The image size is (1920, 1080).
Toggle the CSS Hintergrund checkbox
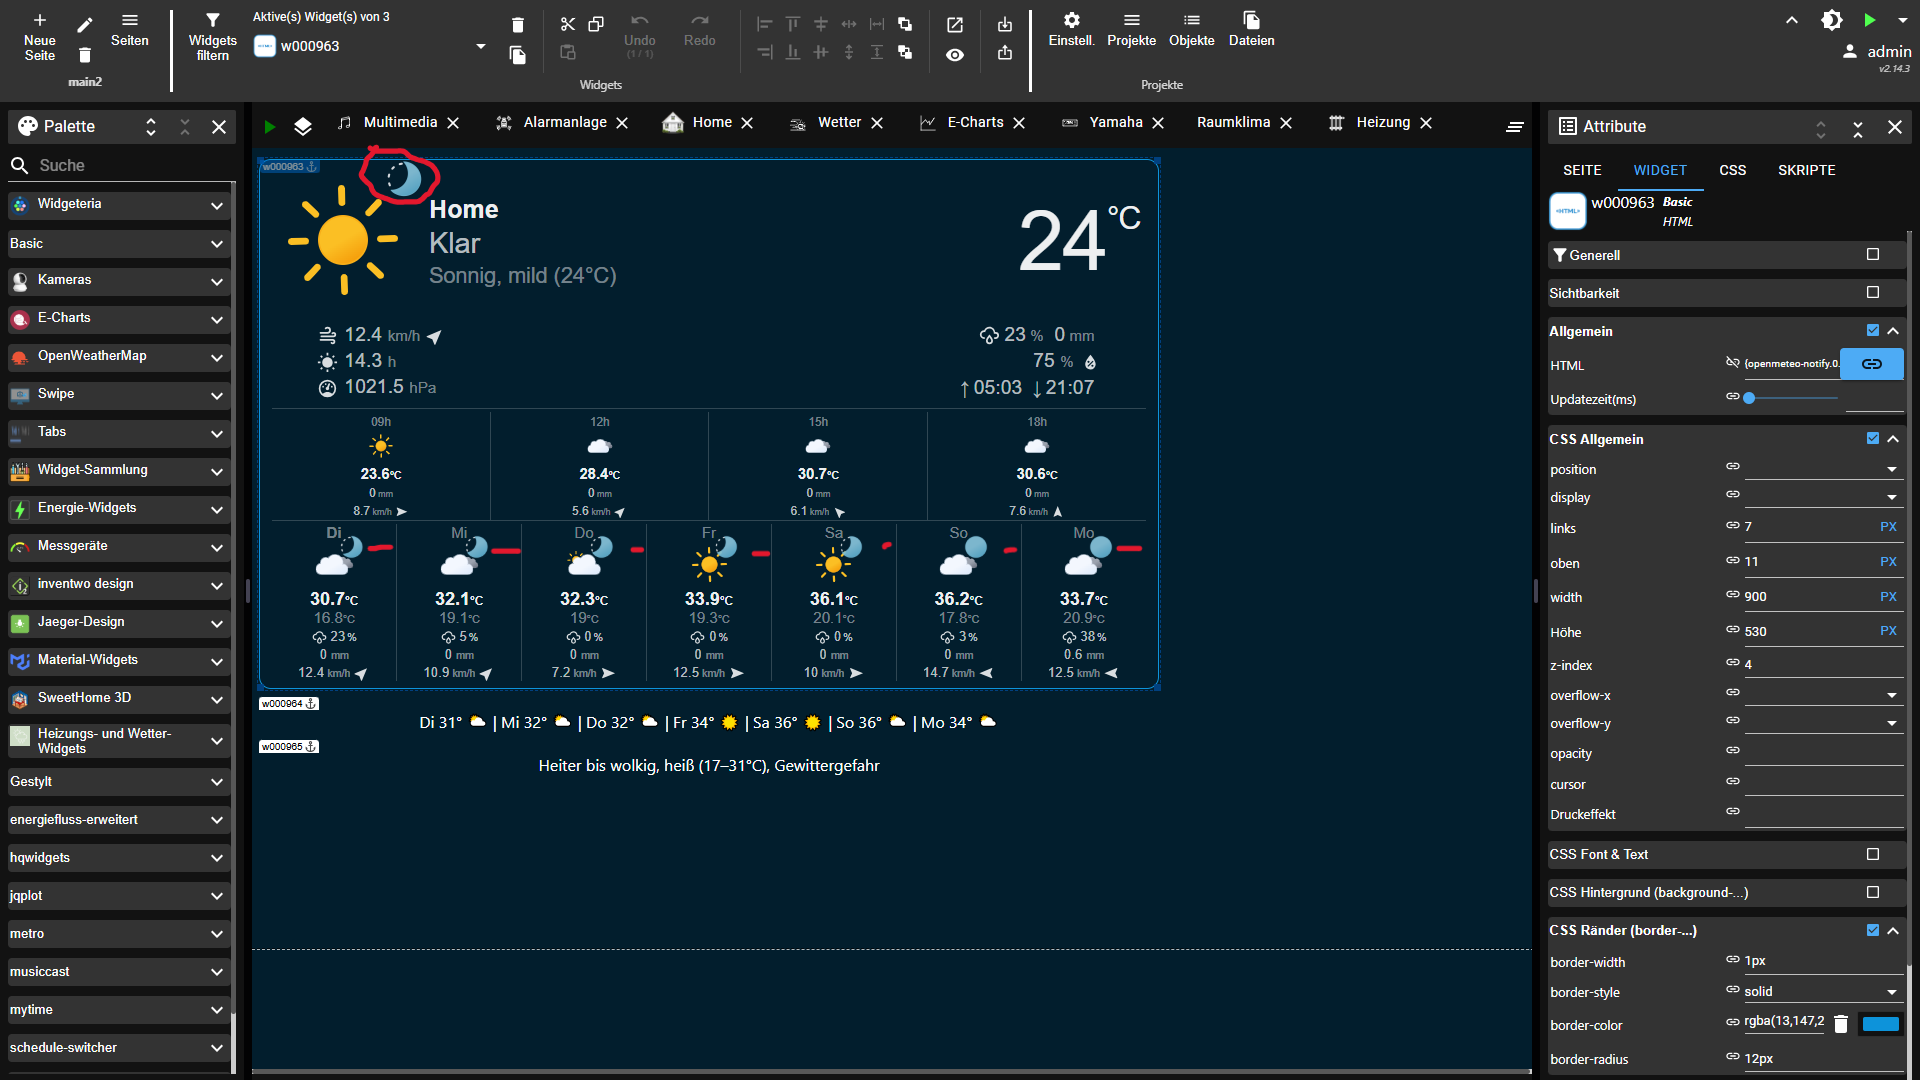[x=1873, y=892]
